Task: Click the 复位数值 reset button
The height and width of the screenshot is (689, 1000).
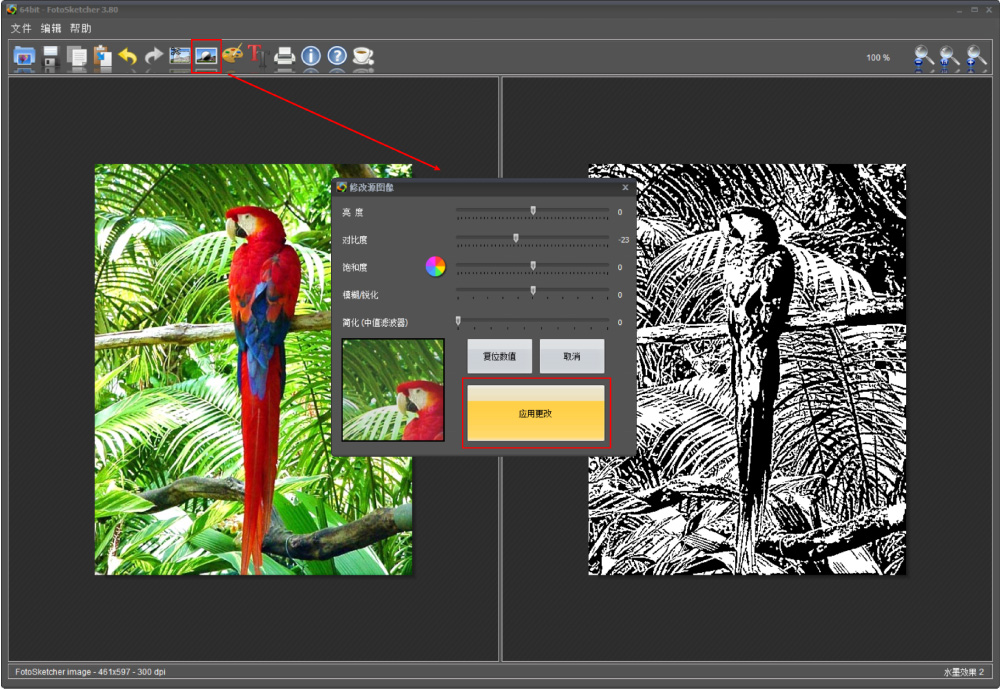Action: (499, 356)
